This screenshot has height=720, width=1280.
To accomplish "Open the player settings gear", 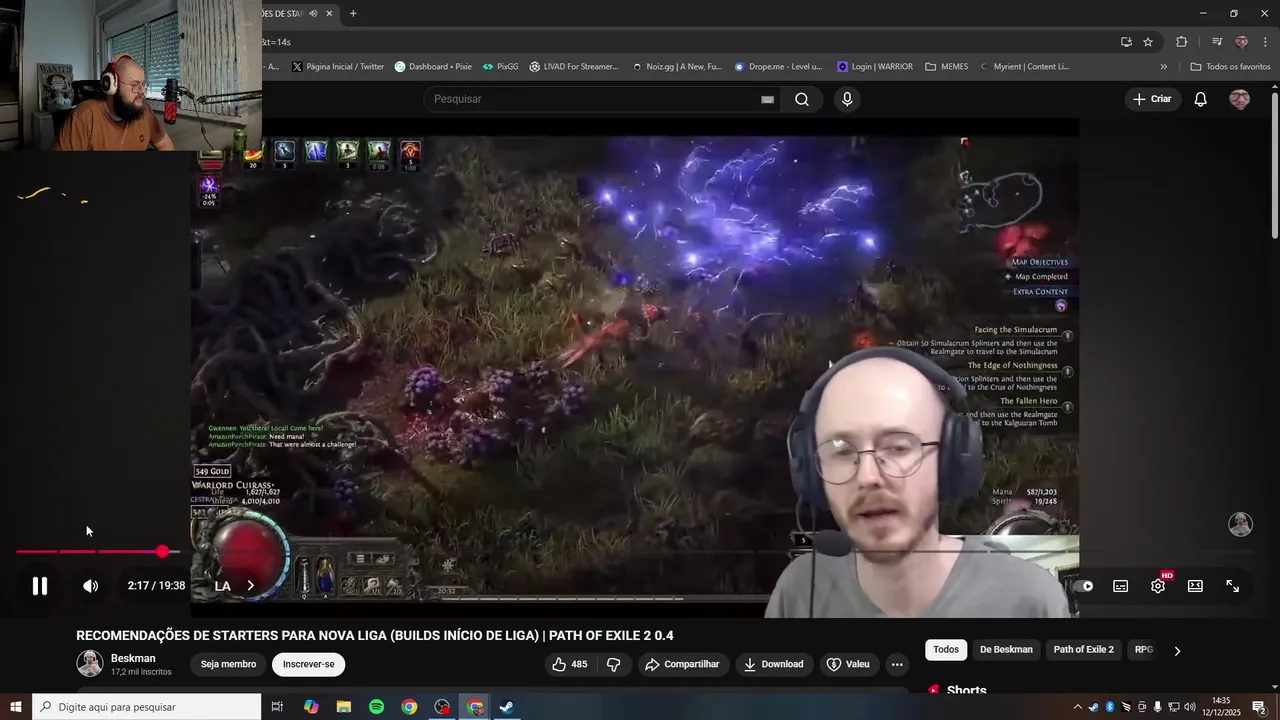I will [1158, 586].
